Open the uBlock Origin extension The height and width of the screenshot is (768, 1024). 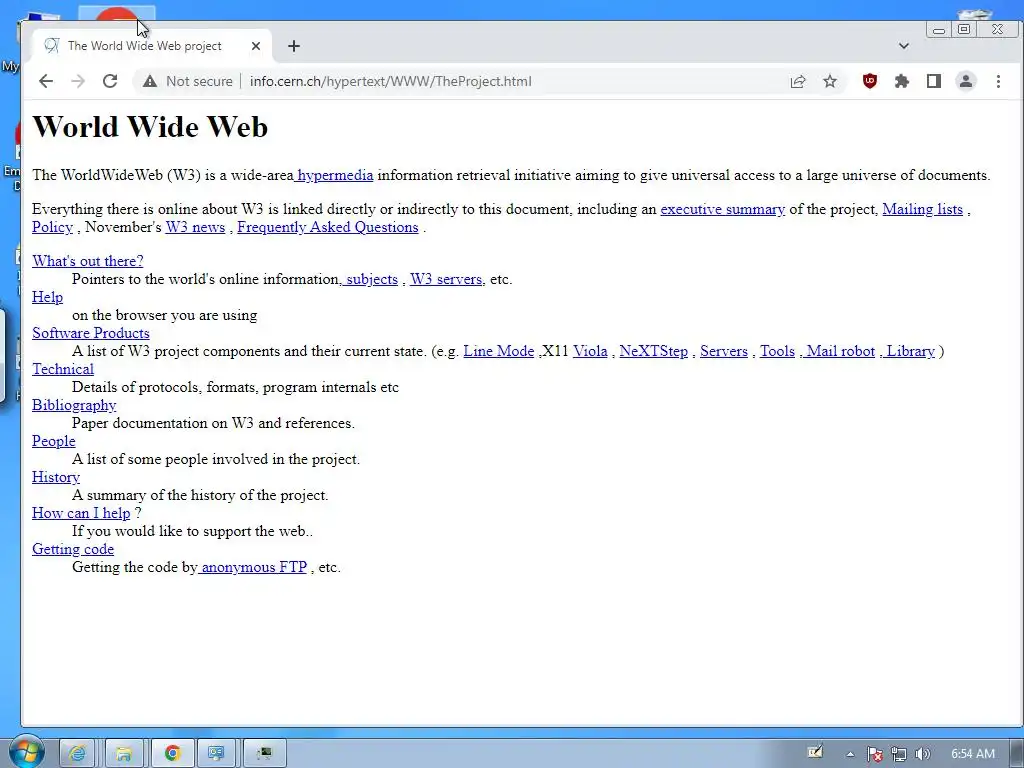(869, 81)
